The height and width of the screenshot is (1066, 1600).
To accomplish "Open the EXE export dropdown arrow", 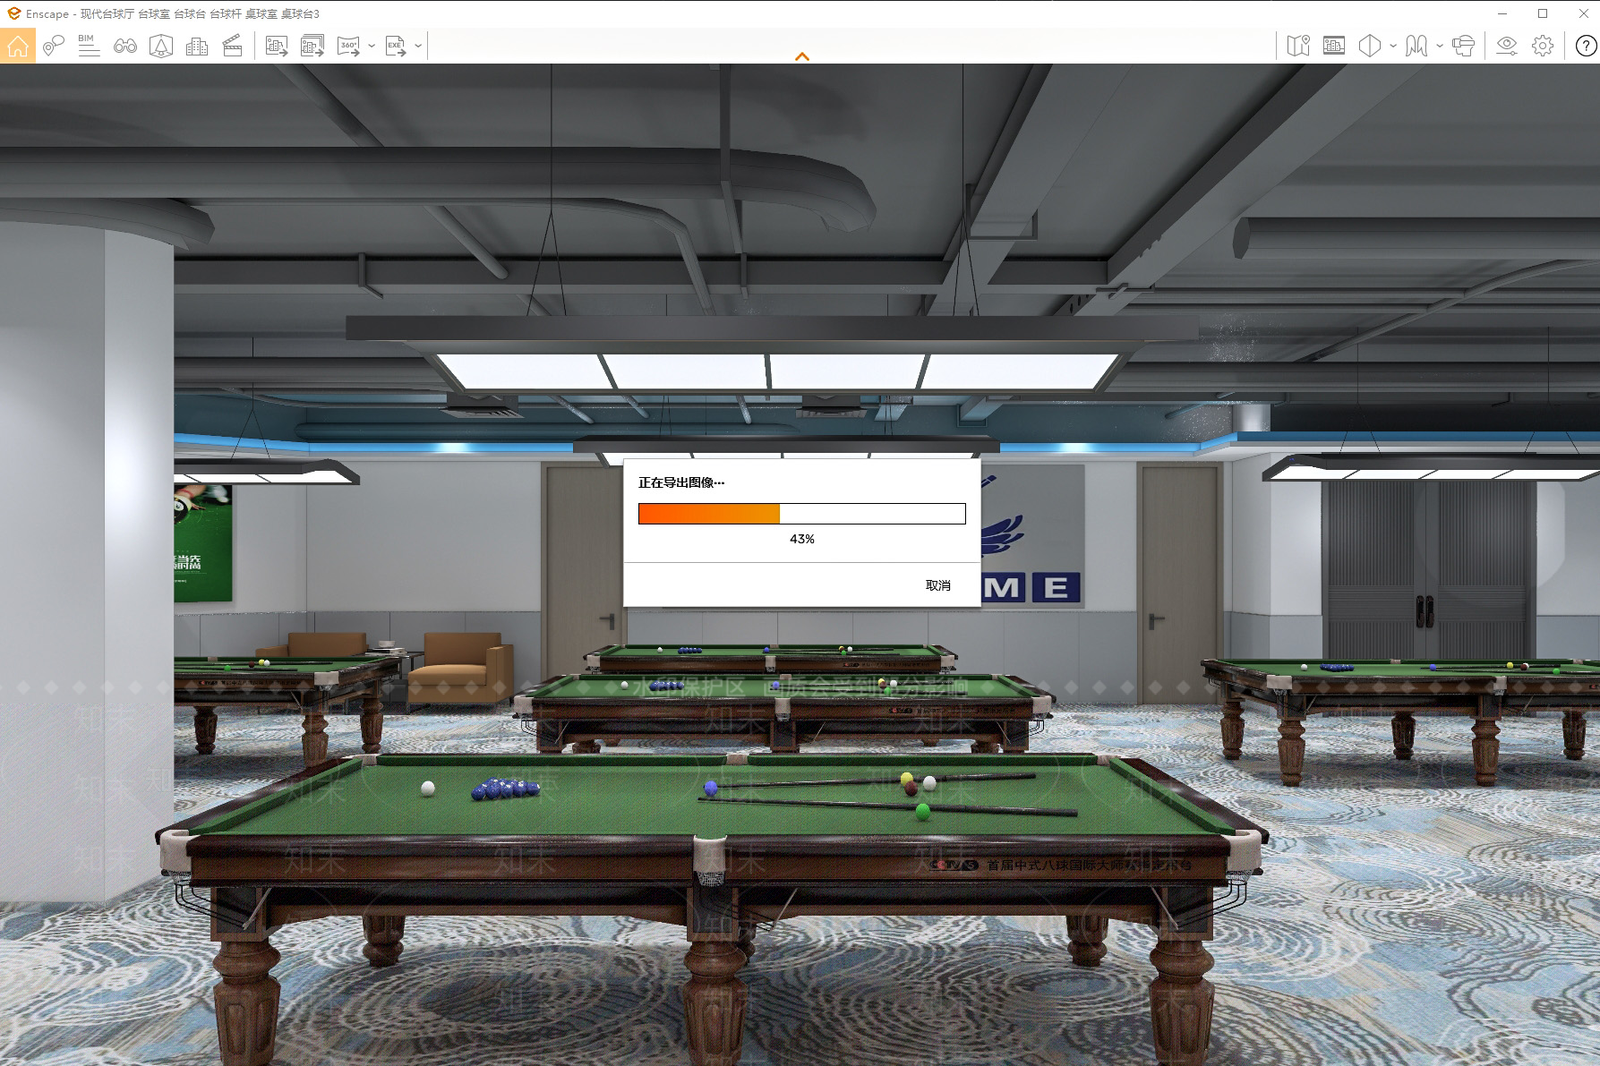I will coord(418,46).
